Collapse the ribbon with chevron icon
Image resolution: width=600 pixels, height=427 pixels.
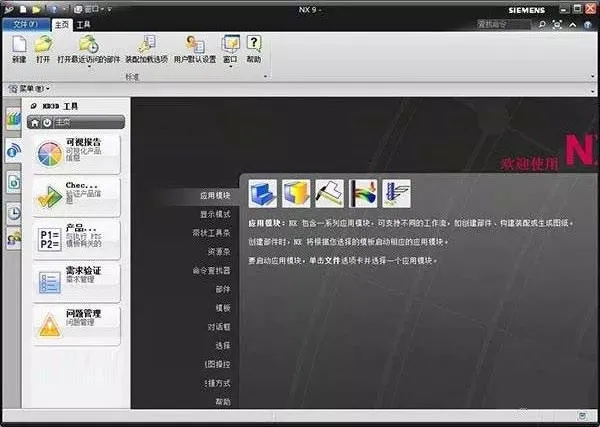tap(573, 25)
